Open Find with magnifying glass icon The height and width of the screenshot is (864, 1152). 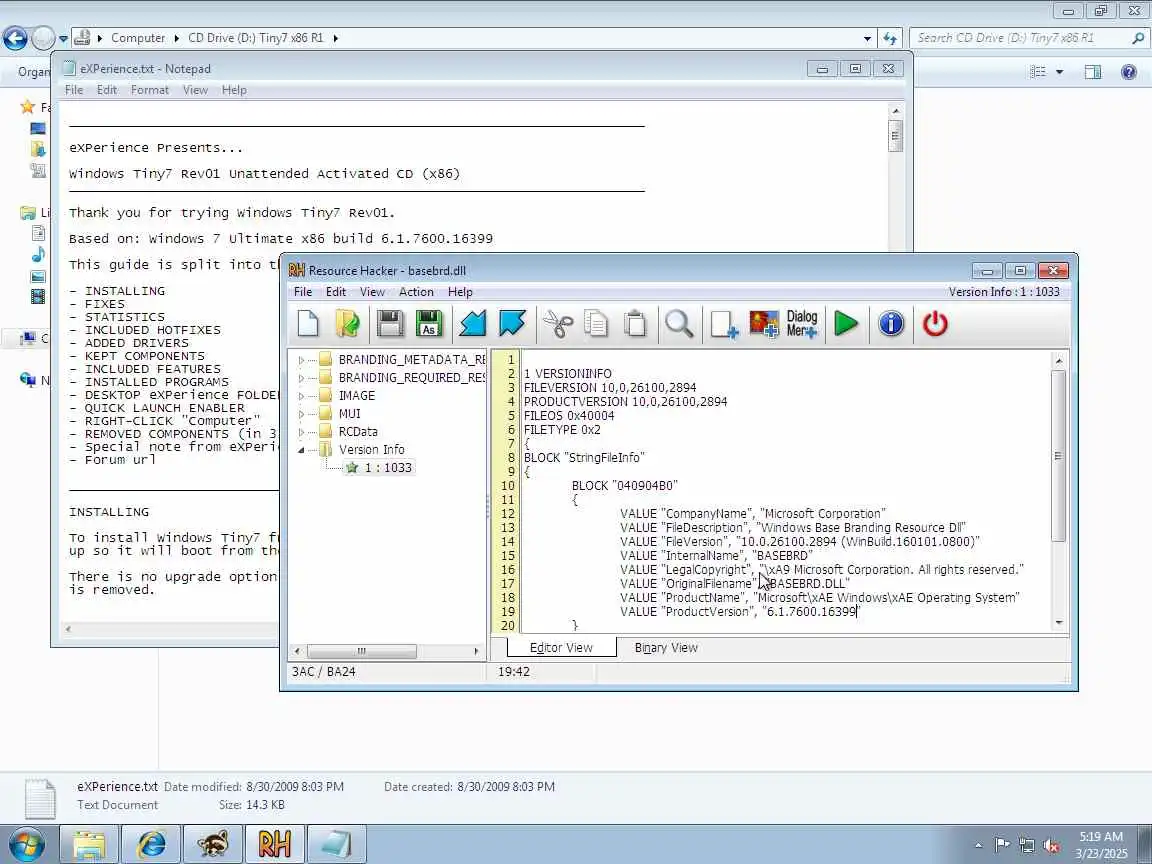(x=679, y=324)
